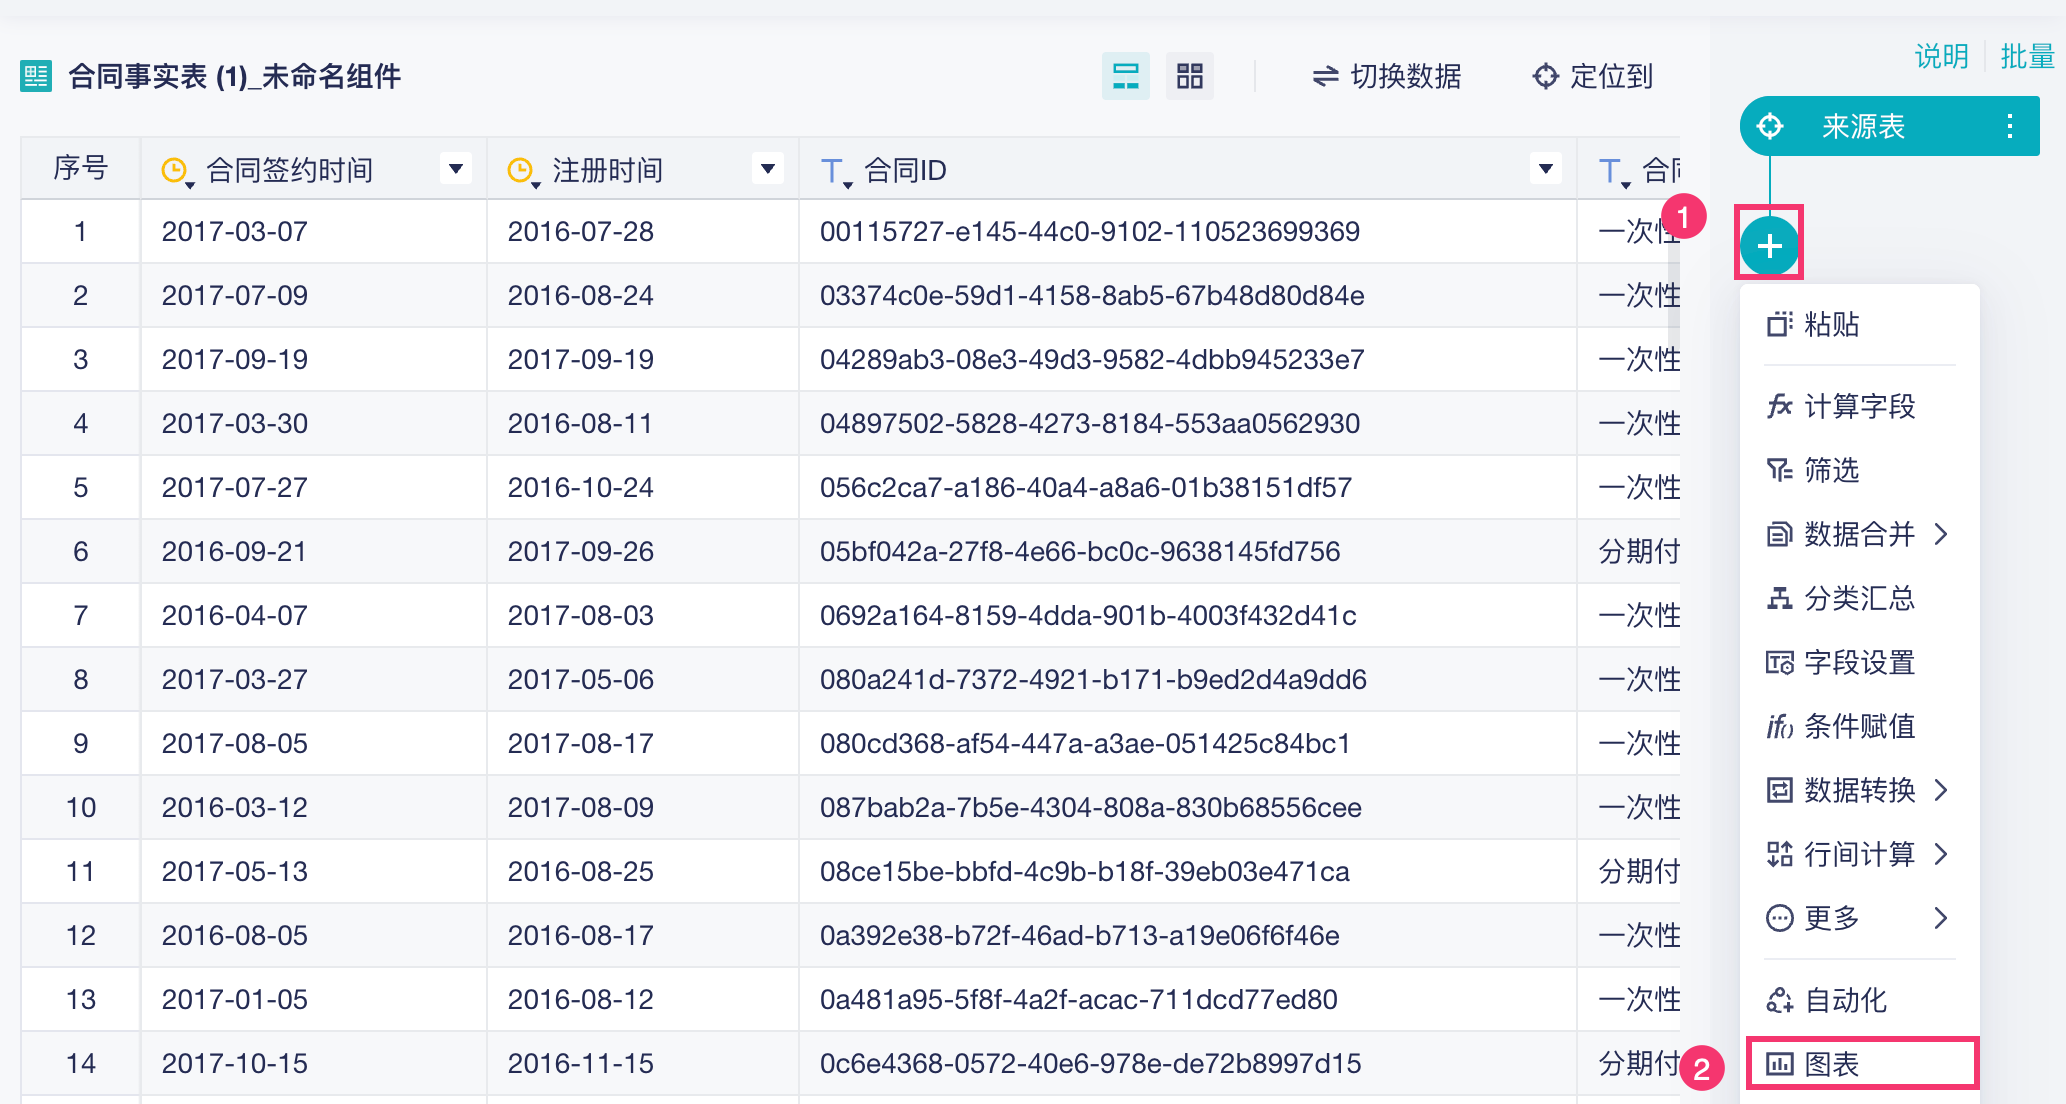
Task: Click 定位到 button
Action: (1592, 76)
